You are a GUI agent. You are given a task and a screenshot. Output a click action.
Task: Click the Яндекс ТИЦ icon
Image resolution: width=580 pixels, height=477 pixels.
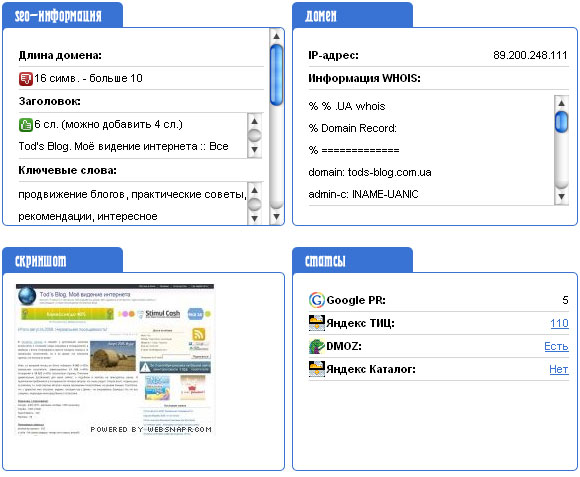[317, 323]
